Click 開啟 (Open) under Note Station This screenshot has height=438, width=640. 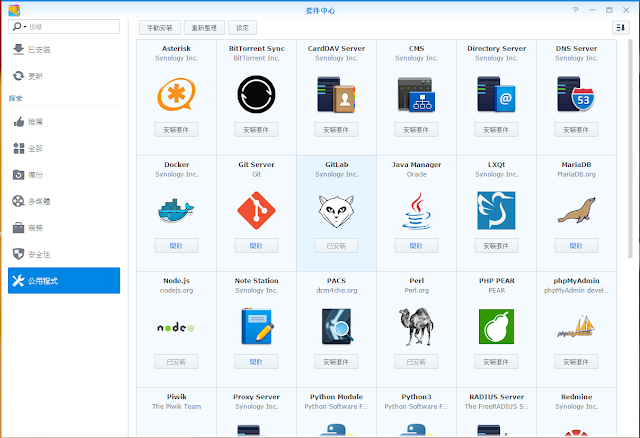(256, 362)
